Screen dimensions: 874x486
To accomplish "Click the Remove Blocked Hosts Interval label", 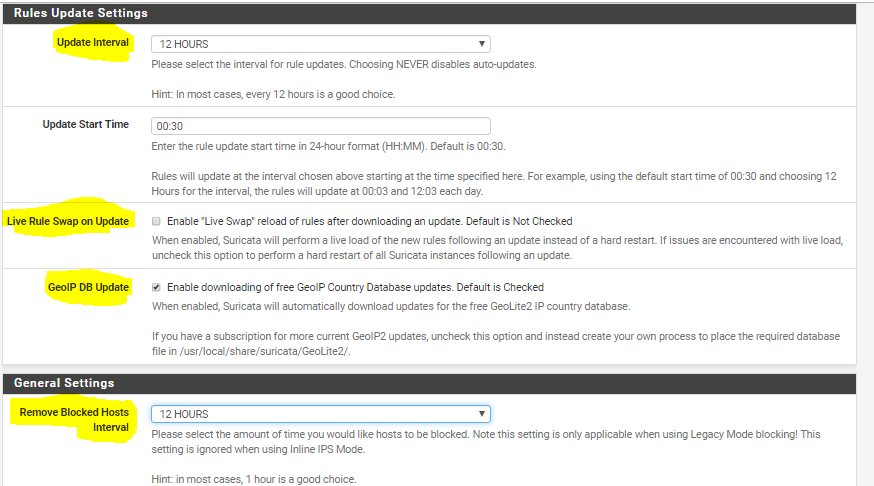I will (x=74, y=420).
